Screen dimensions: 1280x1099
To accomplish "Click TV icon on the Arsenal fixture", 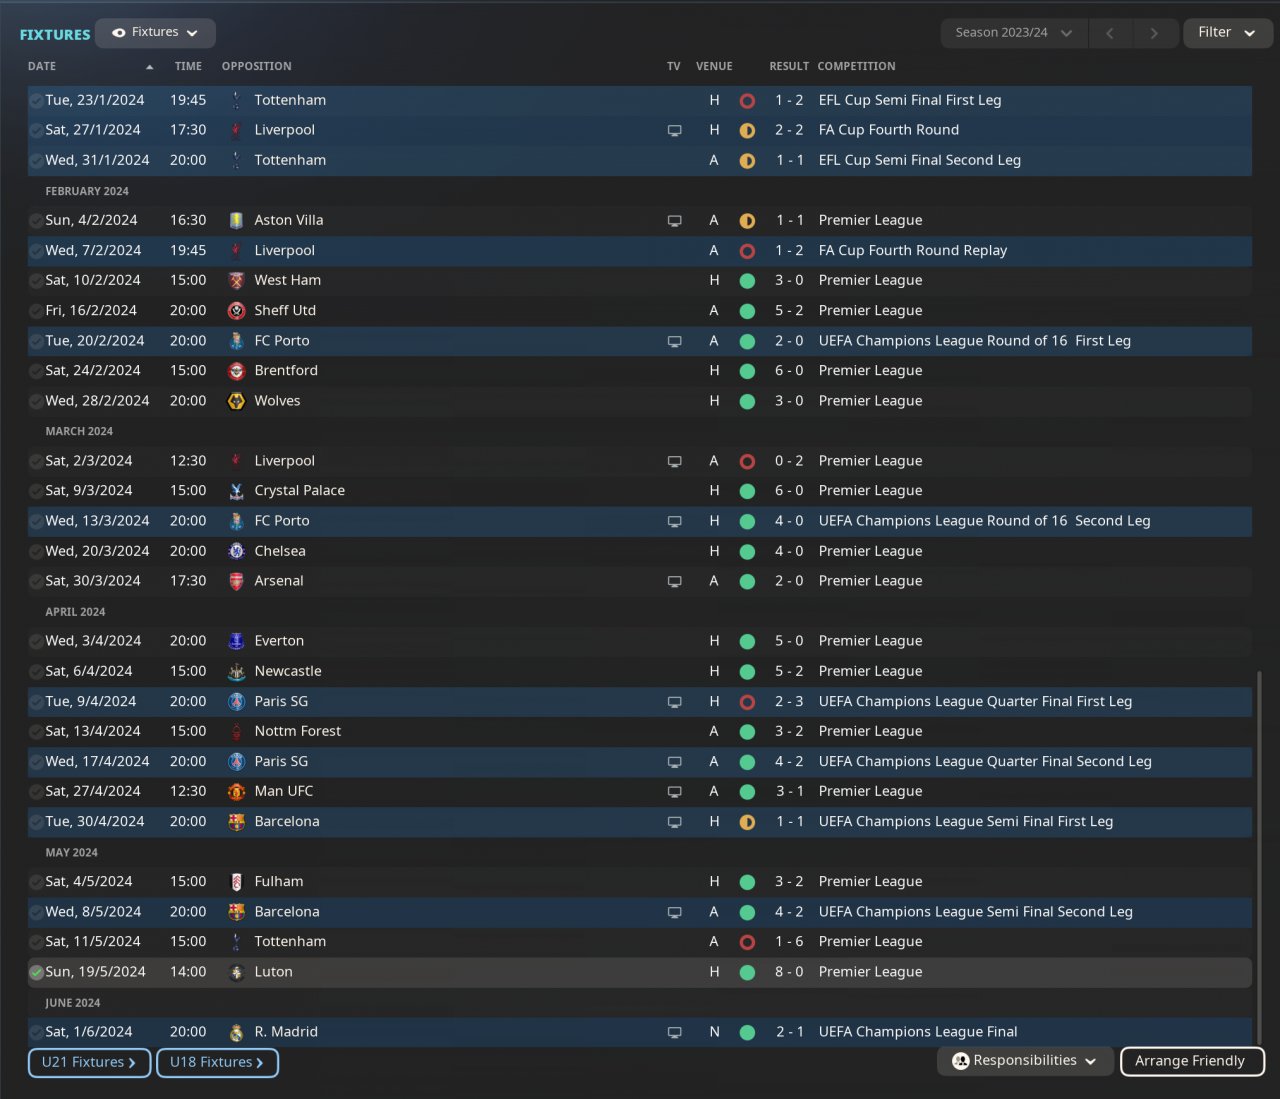I will [x=675, y=581].
